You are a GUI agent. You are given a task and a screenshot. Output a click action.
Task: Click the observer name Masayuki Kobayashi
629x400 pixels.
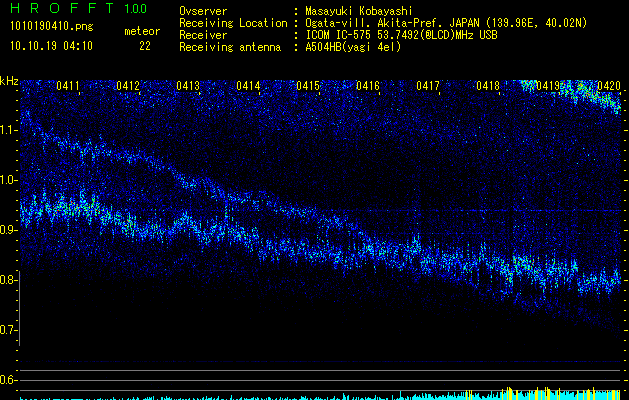point(359,11)
